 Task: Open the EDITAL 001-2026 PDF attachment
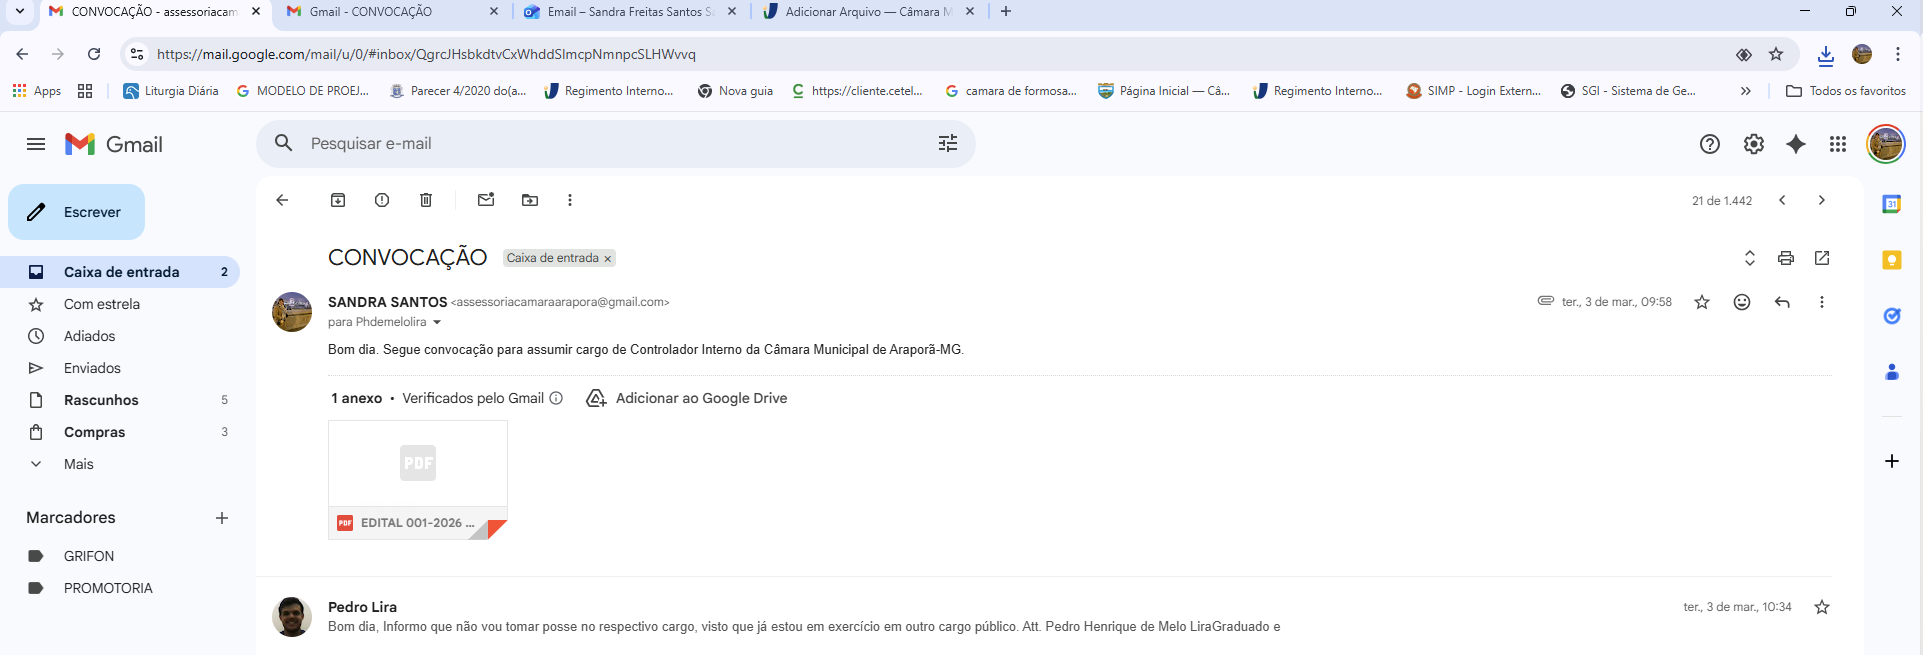pos(417,479)
